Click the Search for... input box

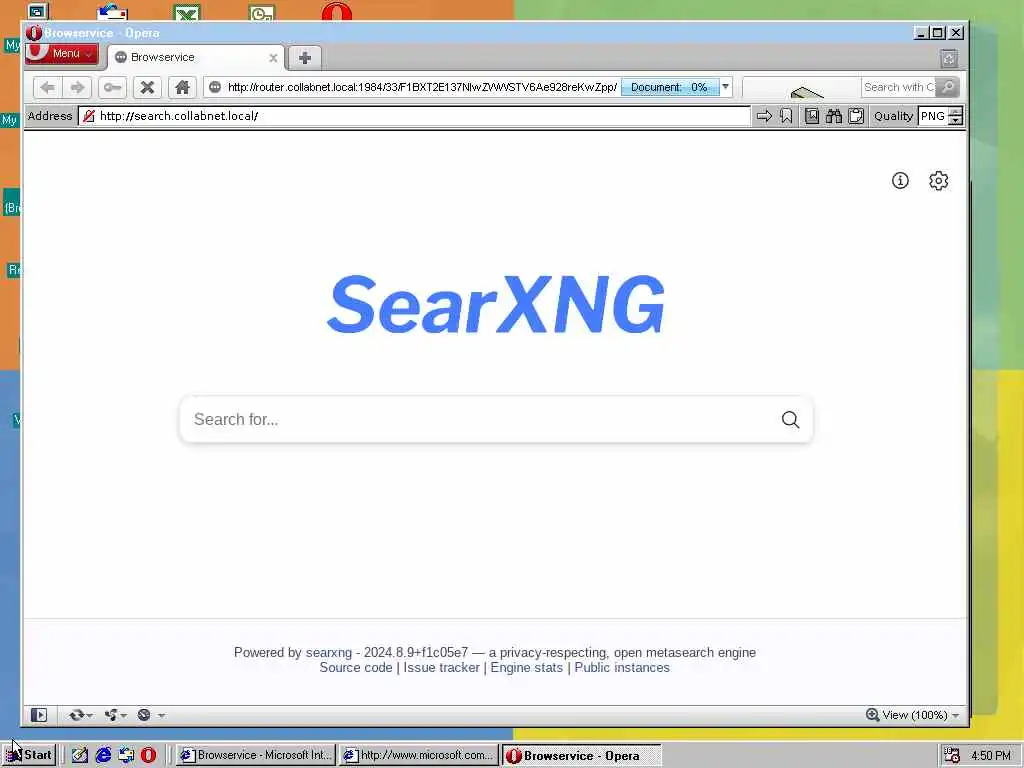(x=481, y=419)
